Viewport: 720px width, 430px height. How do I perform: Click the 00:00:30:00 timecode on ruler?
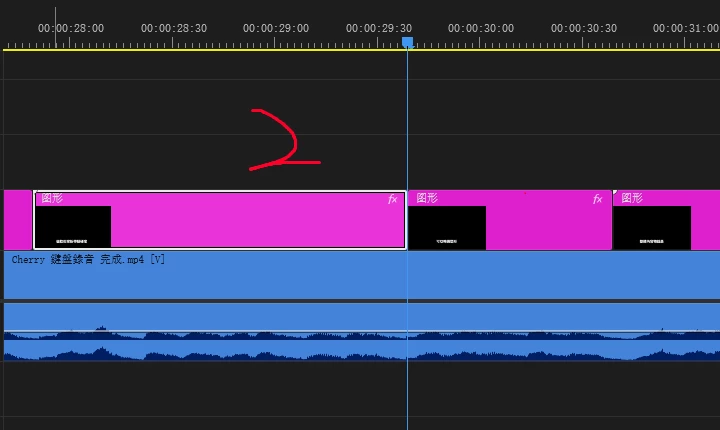pyautogui.click(x=481, y=28)
